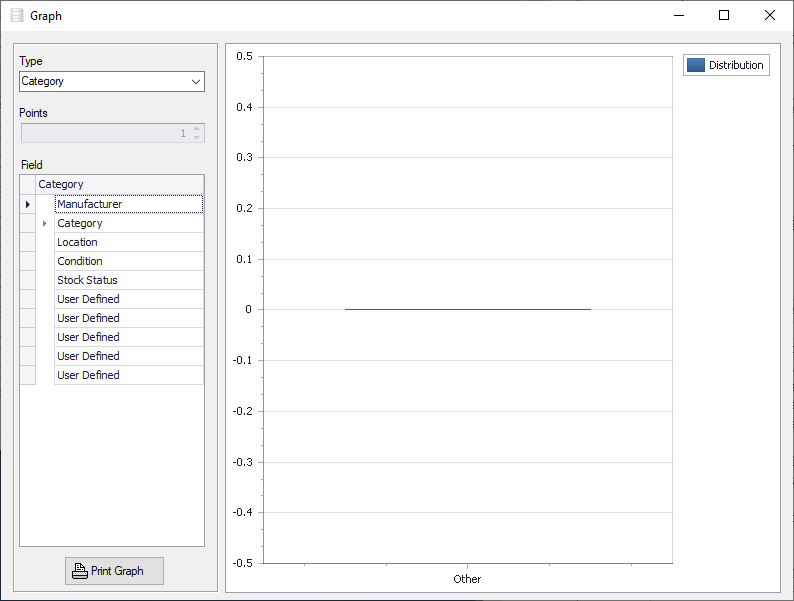Click the 0.5 value on the y-axis
Image resolution: width=794 pixels, height=601 pixels.
pyautogui.click(x=245, y=56)
